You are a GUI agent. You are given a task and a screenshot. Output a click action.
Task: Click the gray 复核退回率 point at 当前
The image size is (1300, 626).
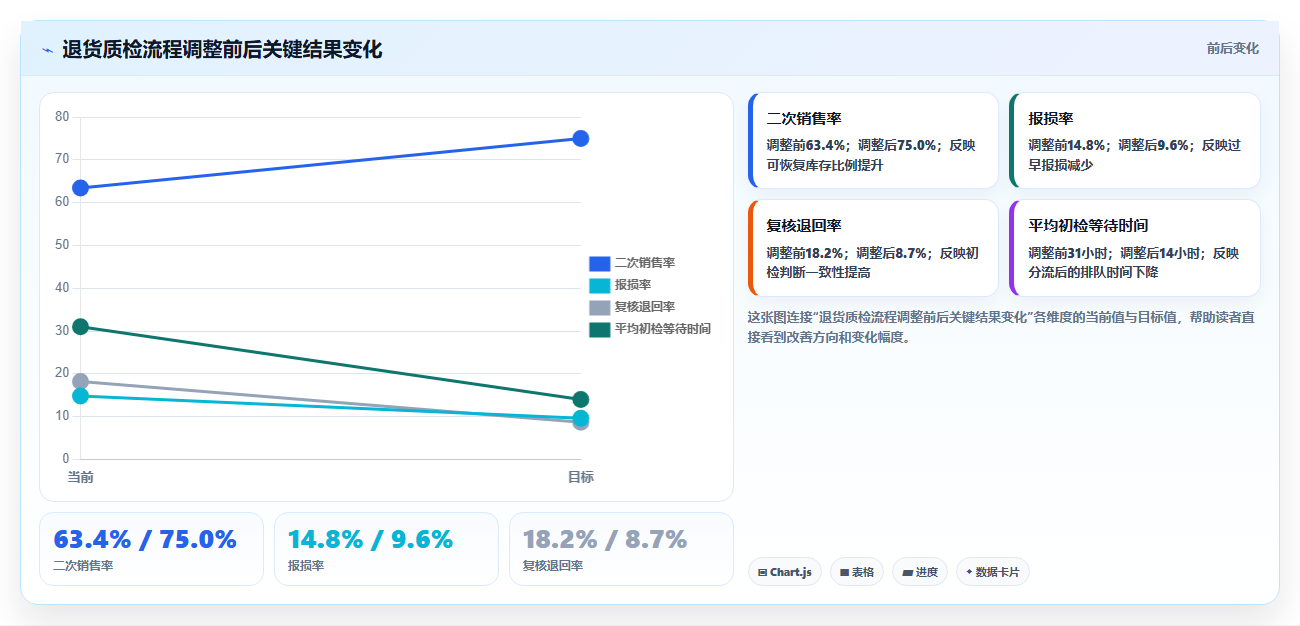[81, 381]
